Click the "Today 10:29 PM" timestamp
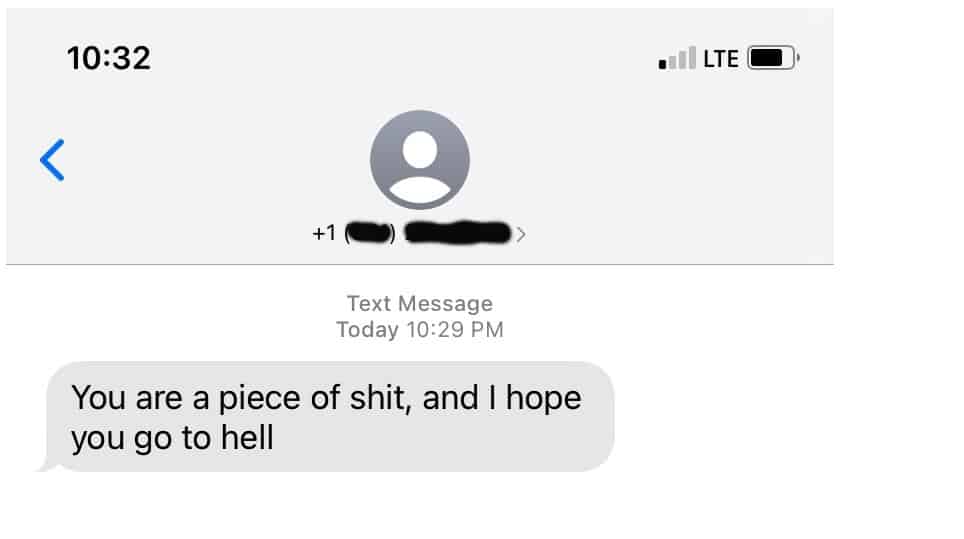Viewport: 964px width, 539px height. (419, 329)
